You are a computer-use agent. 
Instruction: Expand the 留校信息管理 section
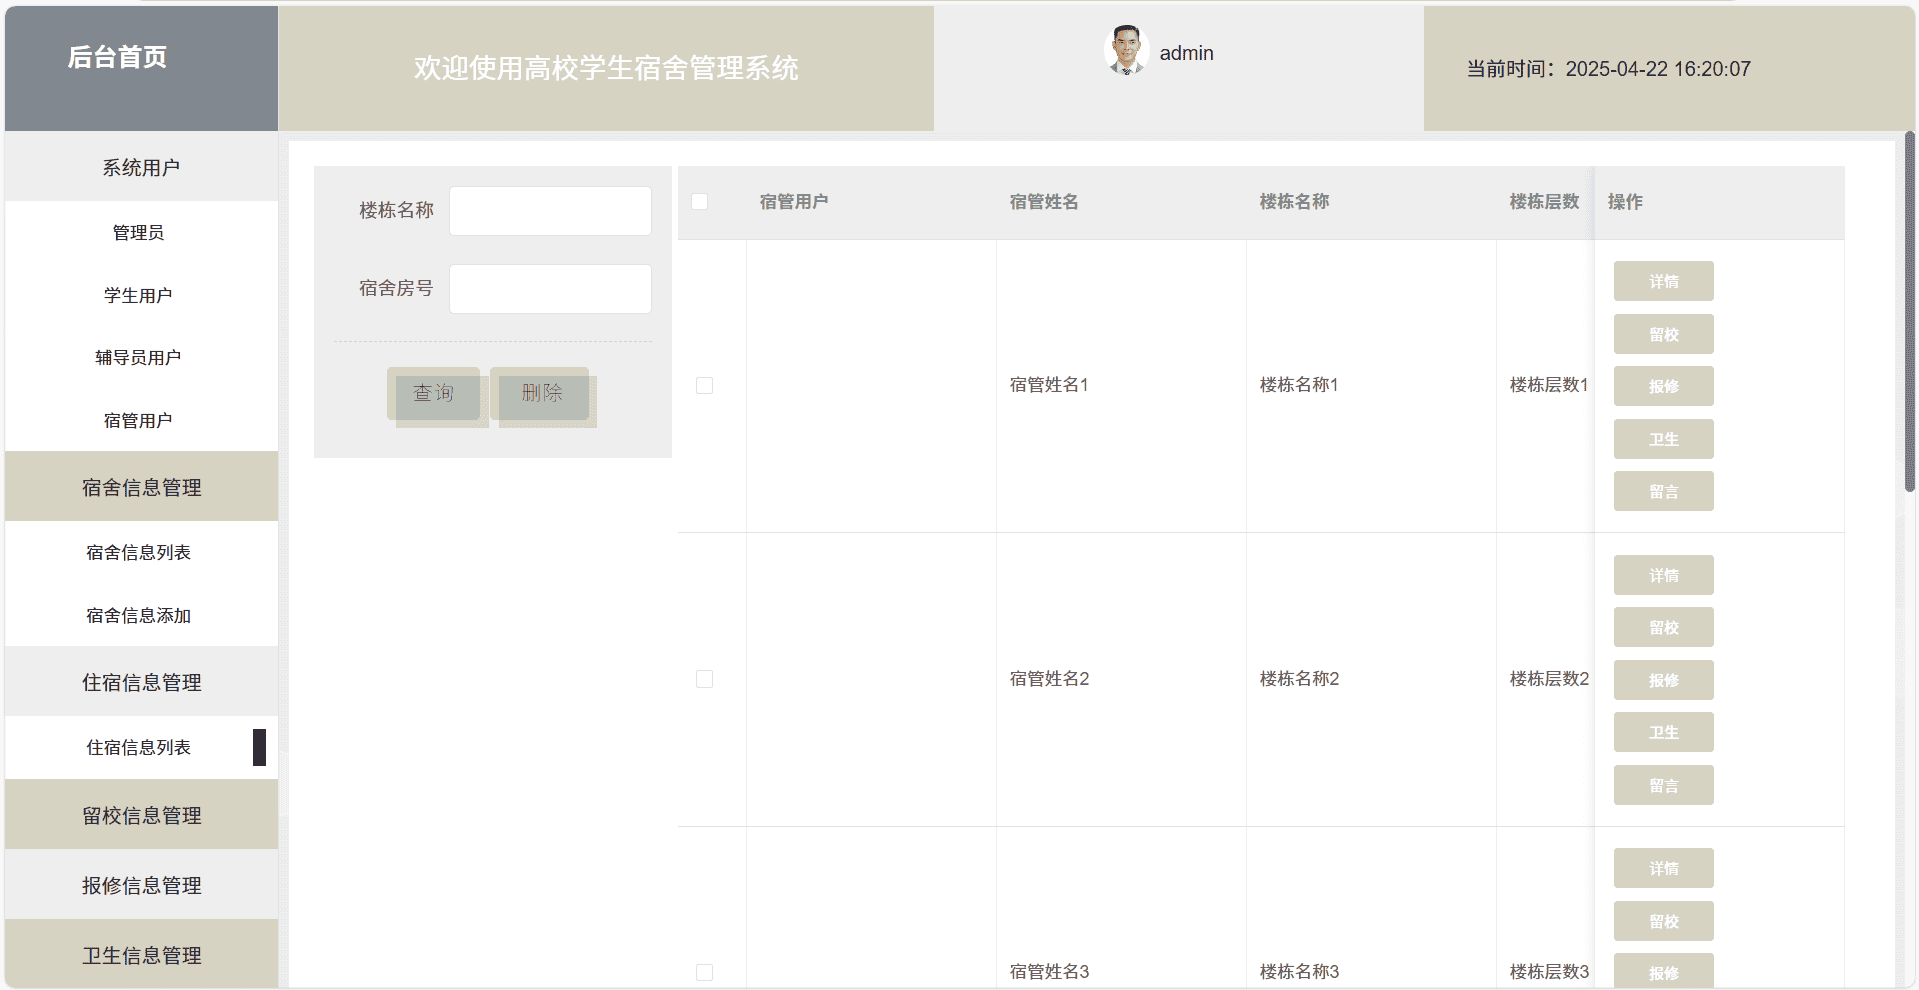point(141,815)
